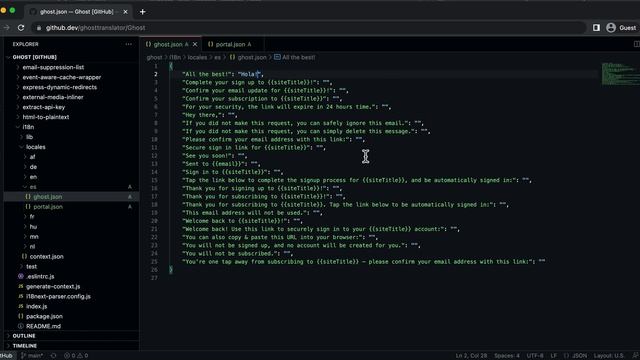
Task: Open package.json file
Action: (x=44, y=316)
